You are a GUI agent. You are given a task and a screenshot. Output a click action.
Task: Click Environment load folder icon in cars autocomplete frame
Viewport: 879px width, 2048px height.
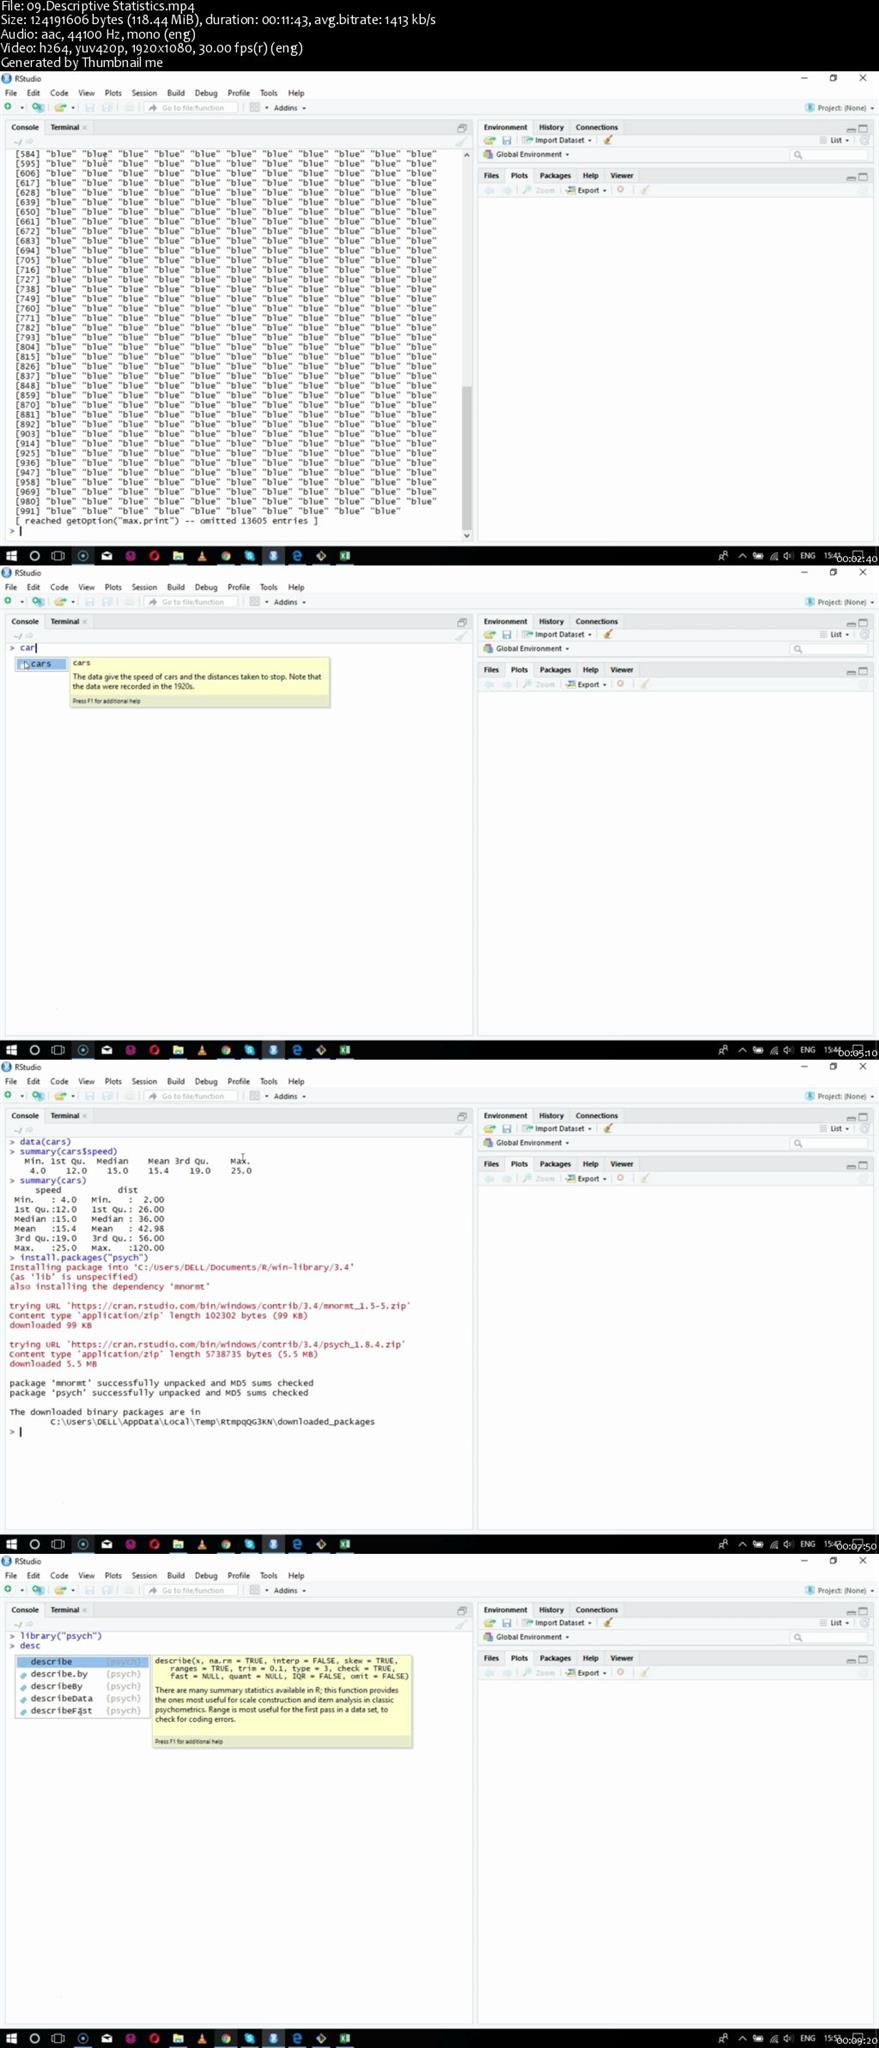490,634
